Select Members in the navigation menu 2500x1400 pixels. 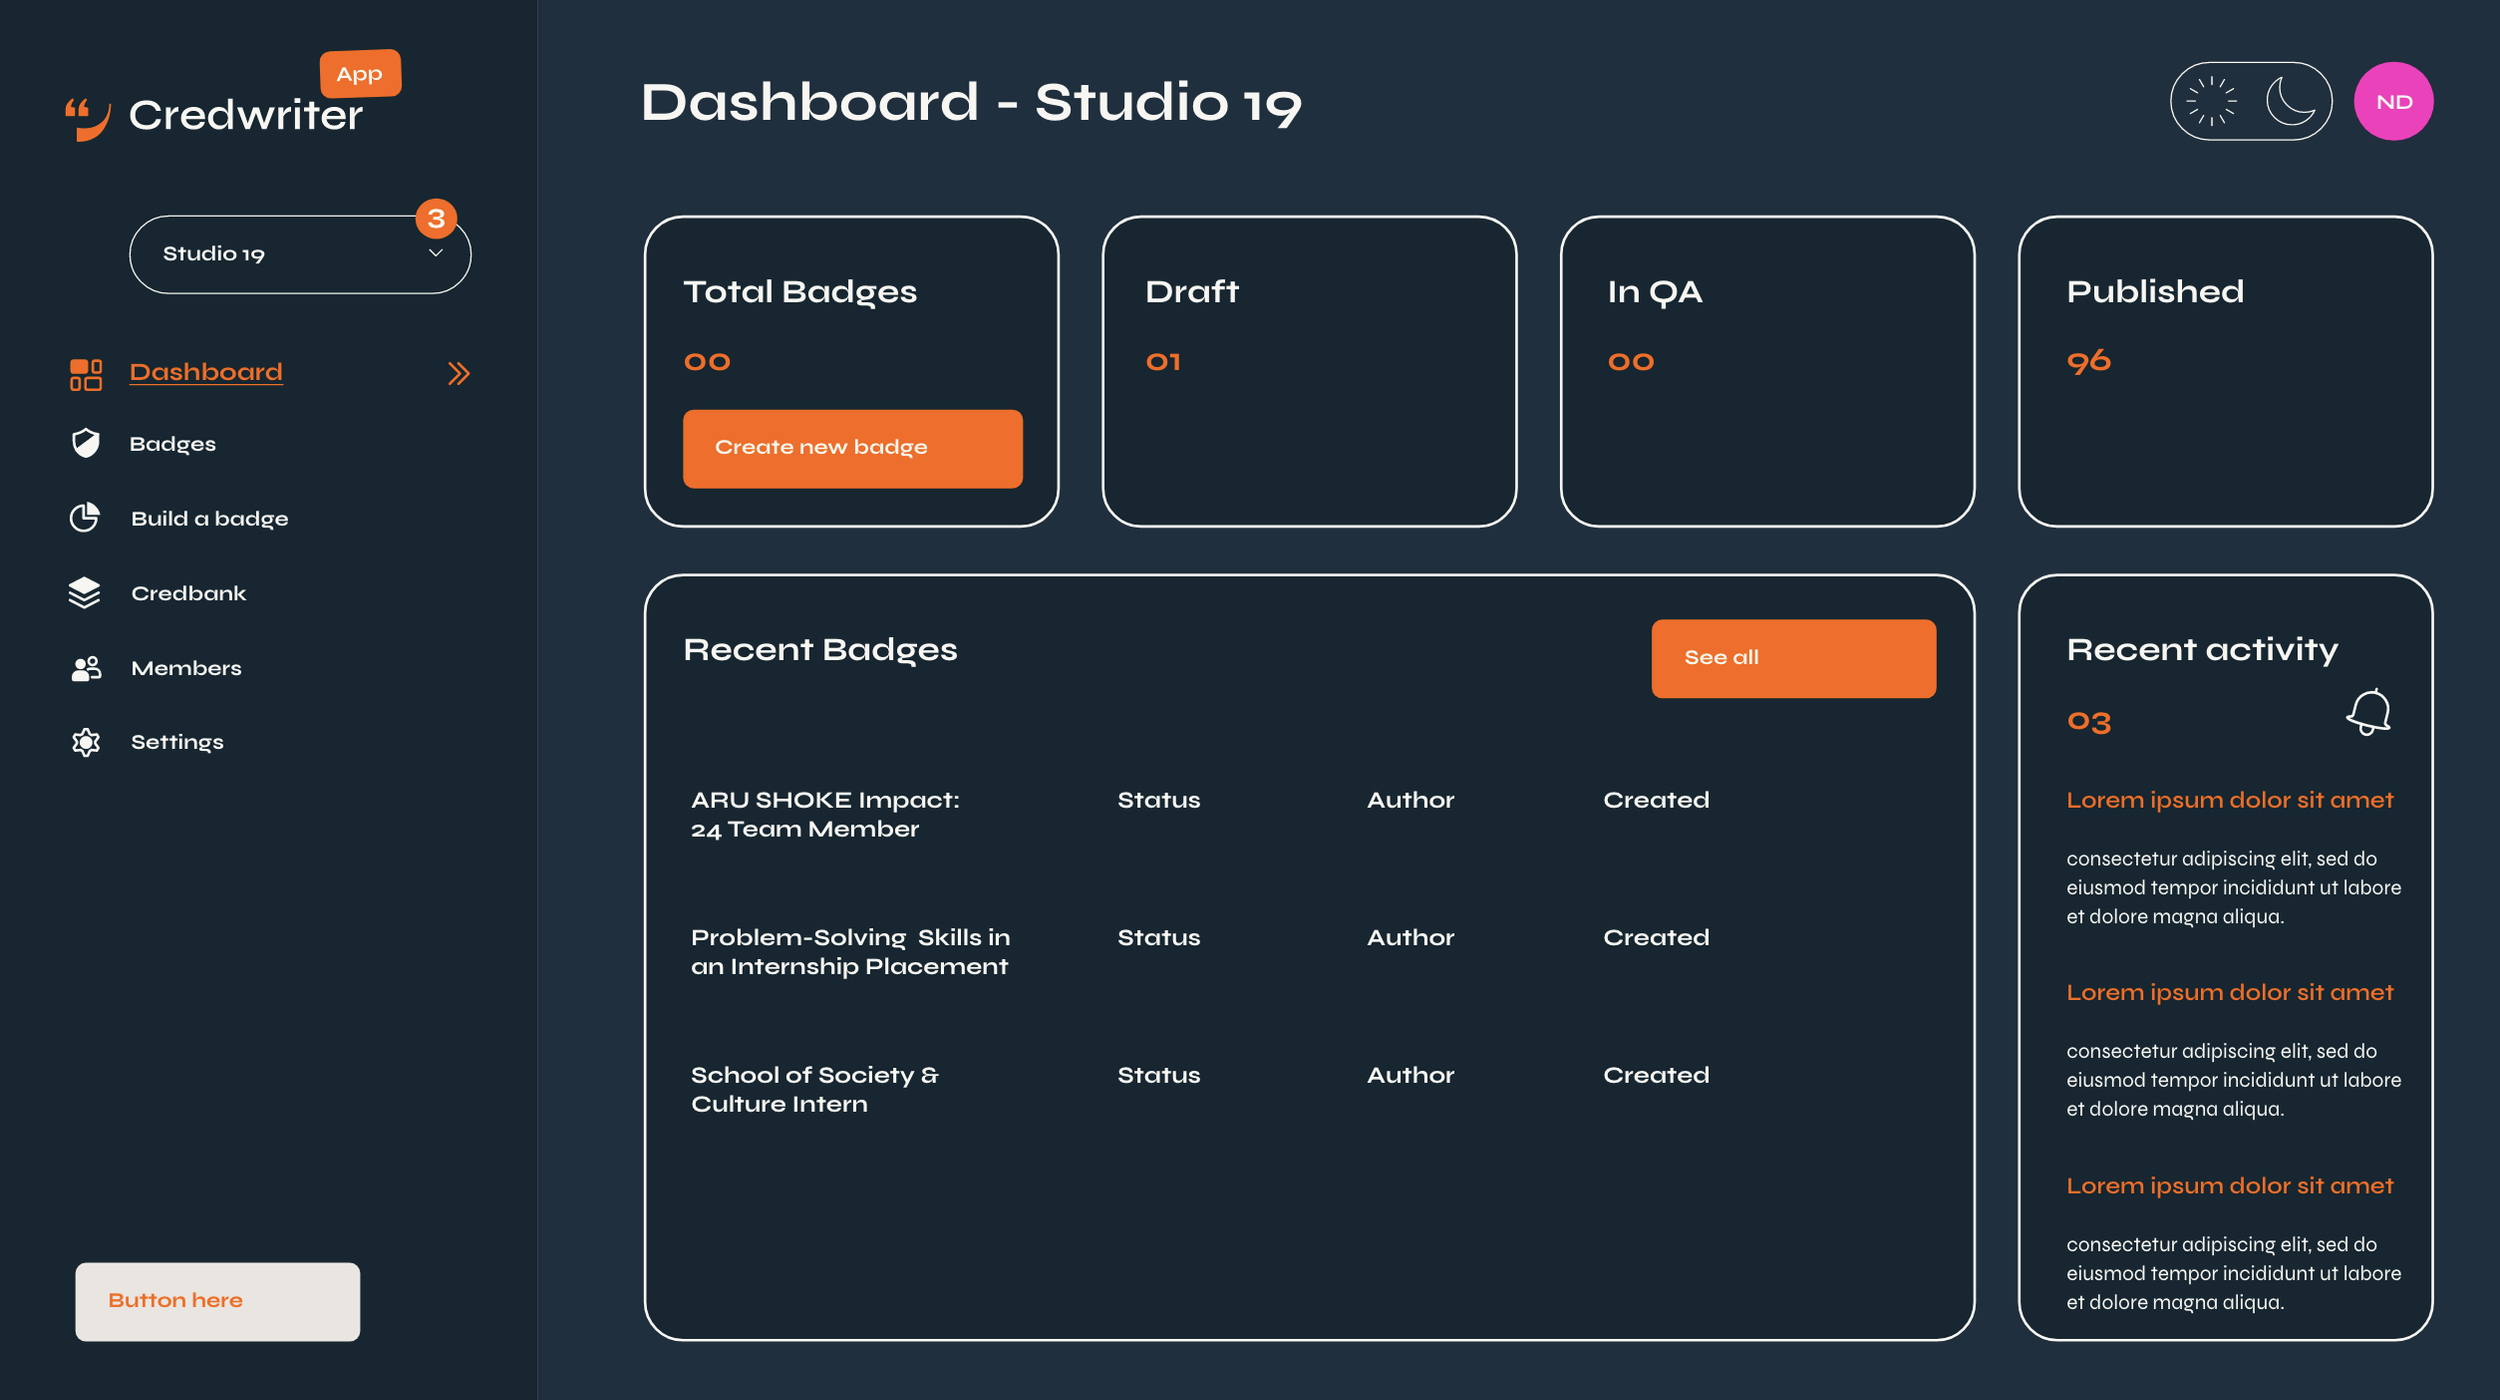point(186,668)
